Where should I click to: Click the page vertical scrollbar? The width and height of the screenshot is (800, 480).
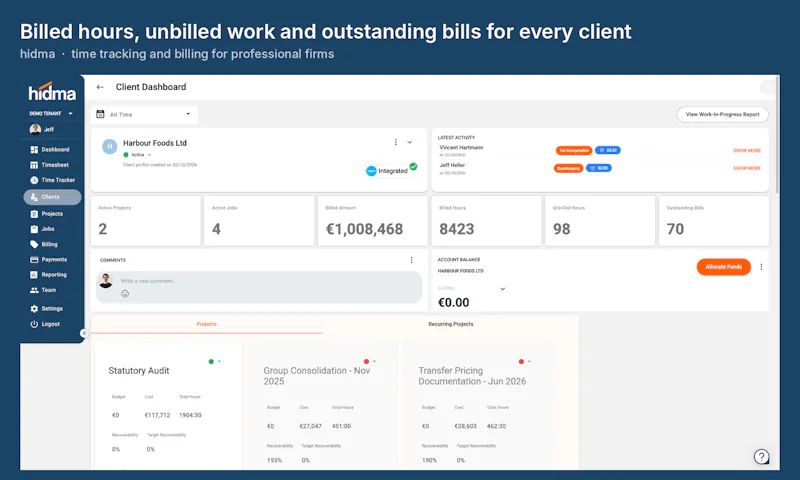(777, 134)
